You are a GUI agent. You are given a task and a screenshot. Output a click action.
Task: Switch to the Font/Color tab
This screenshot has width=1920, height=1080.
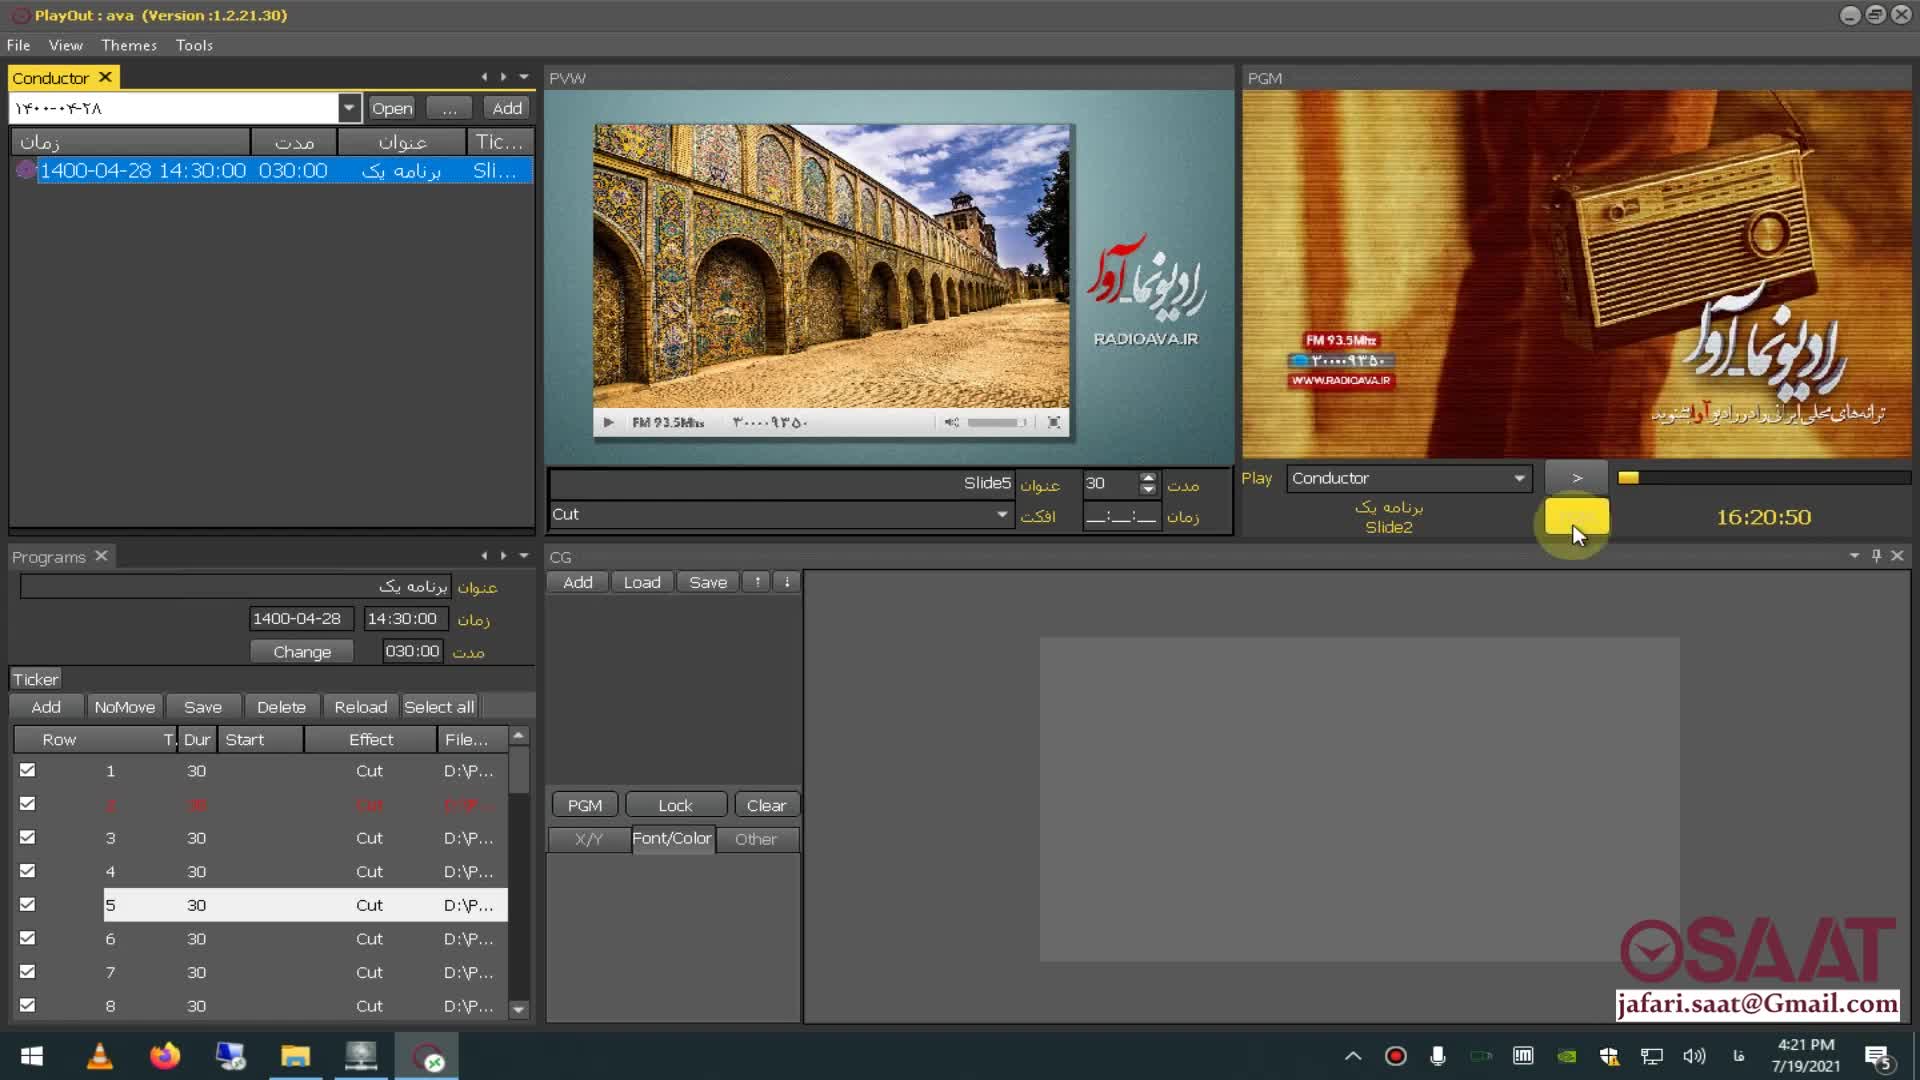672,839
